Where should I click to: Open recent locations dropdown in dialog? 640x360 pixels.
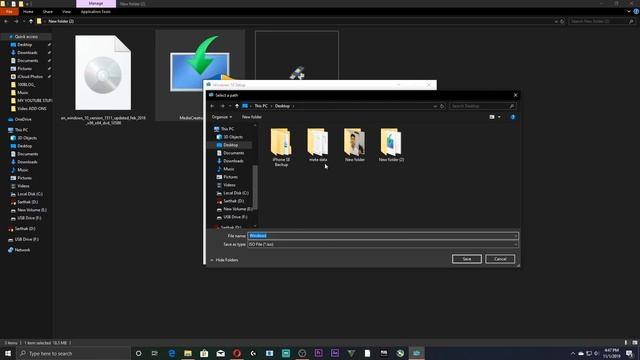coord(230,106)
